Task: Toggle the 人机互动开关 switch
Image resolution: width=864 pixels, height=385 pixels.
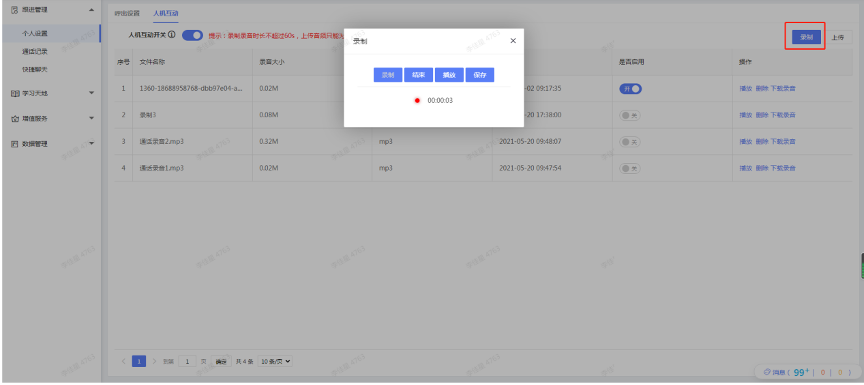Action: 192,35
